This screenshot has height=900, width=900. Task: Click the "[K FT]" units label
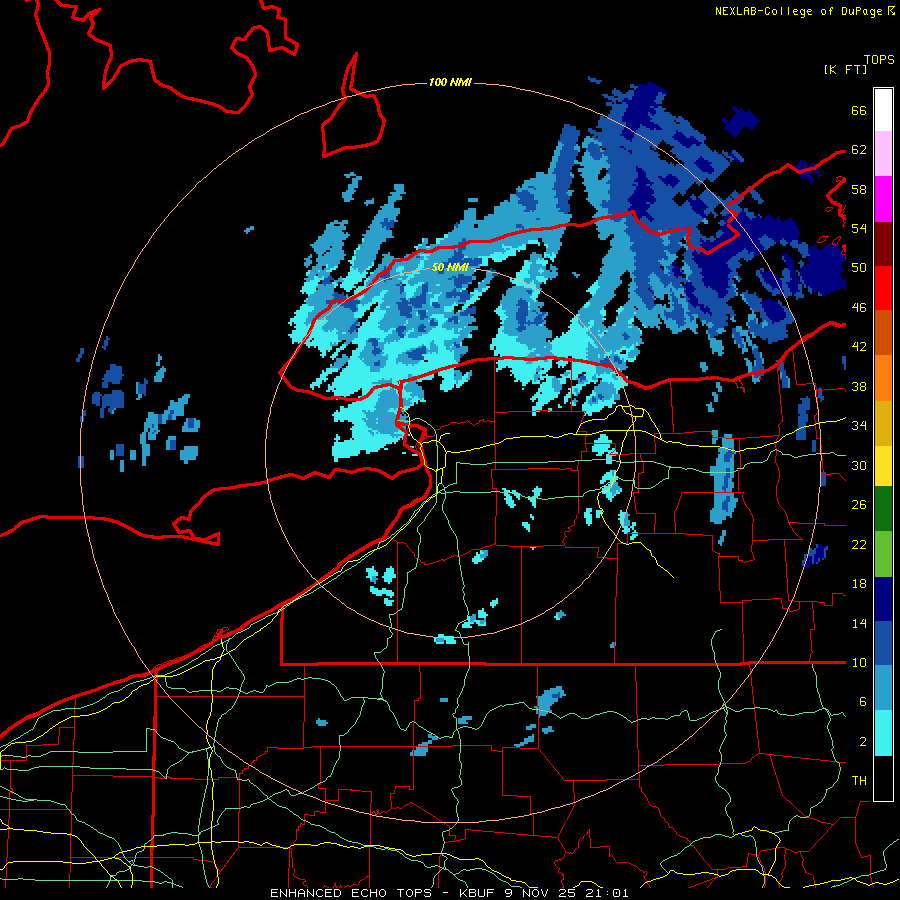845,69
